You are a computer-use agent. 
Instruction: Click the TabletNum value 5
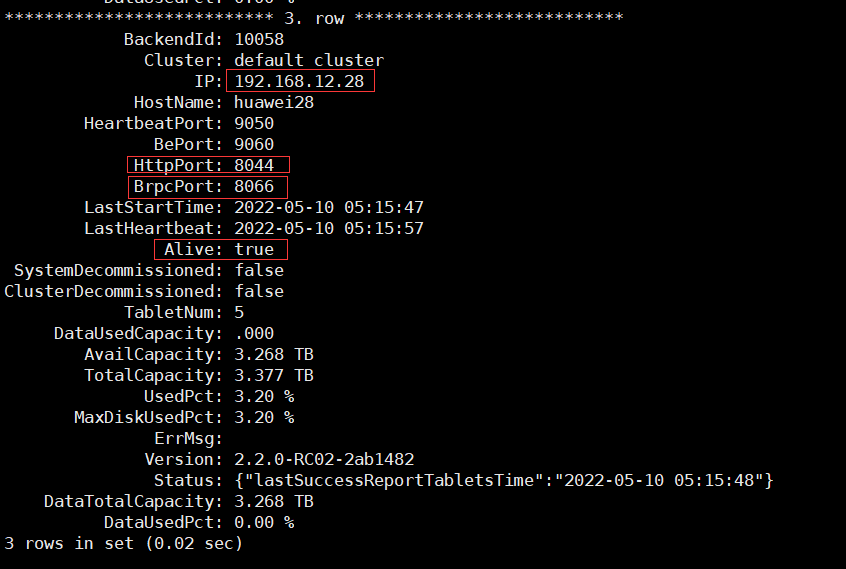point(239,312)
